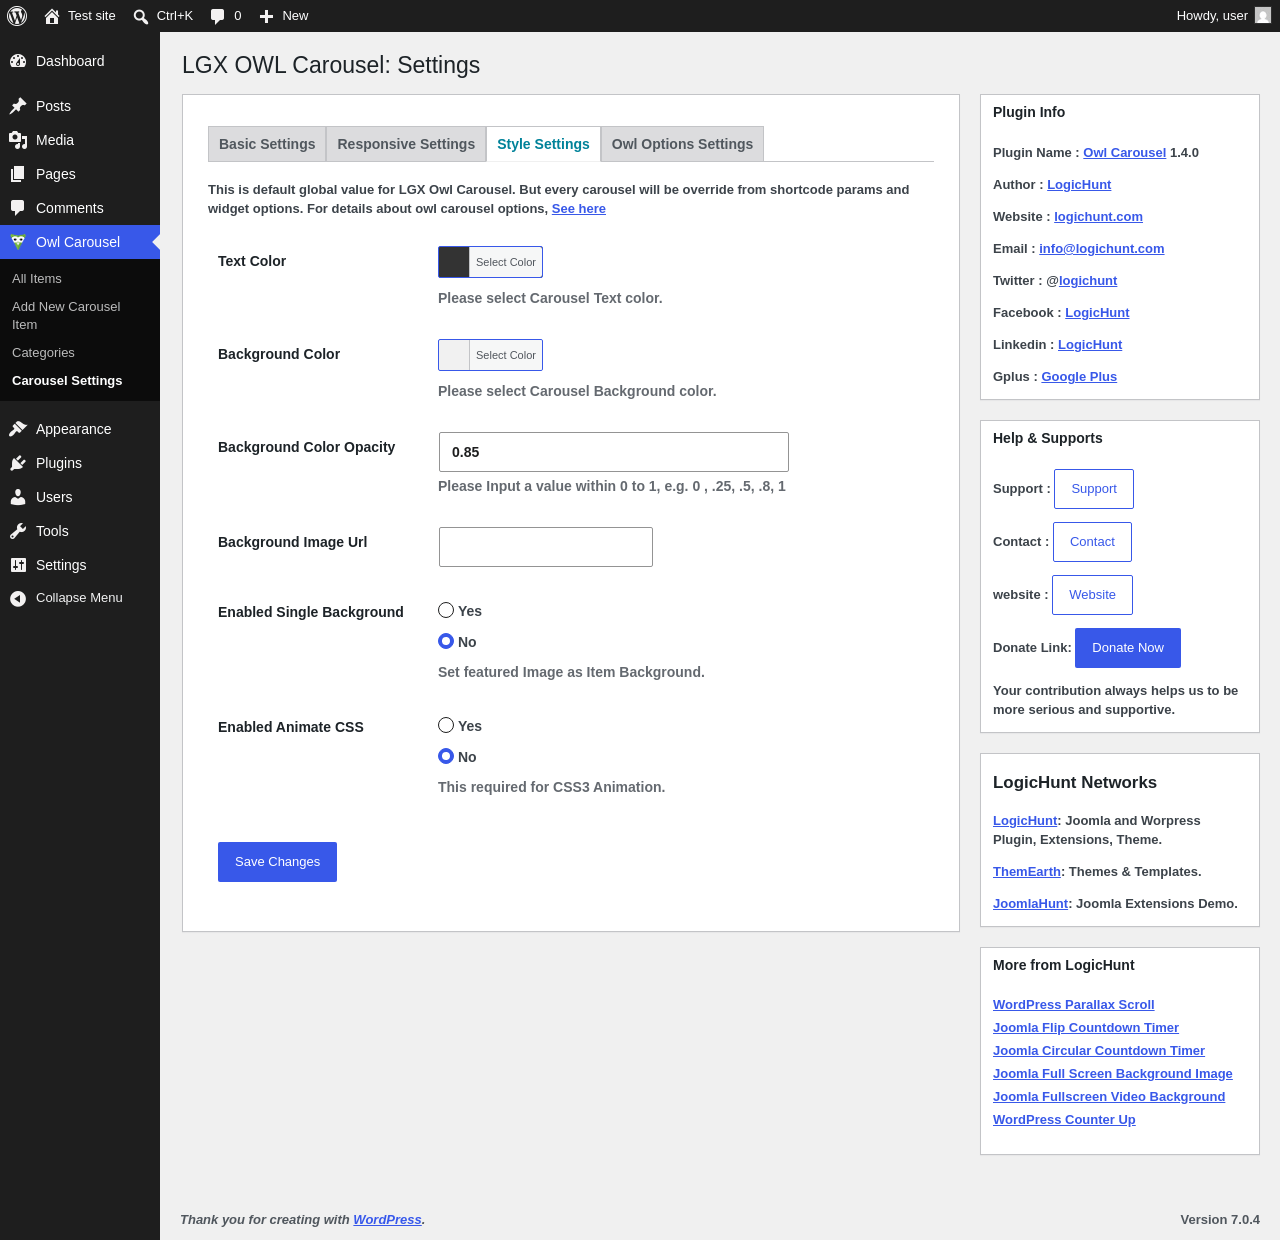Click the Text Color swatch
Image resolution: width=1280 pixels, height=1240 pixels.
click(x=454, y=262)
